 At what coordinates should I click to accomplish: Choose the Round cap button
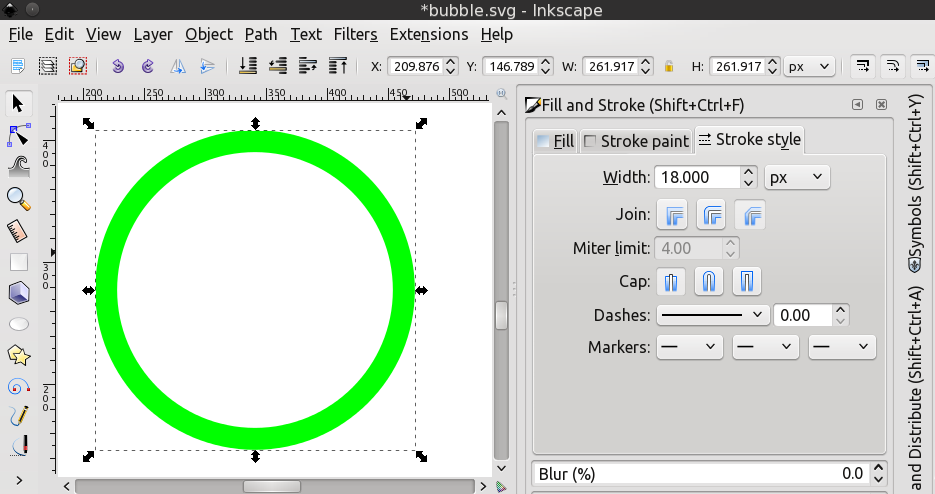pos(709,281)
